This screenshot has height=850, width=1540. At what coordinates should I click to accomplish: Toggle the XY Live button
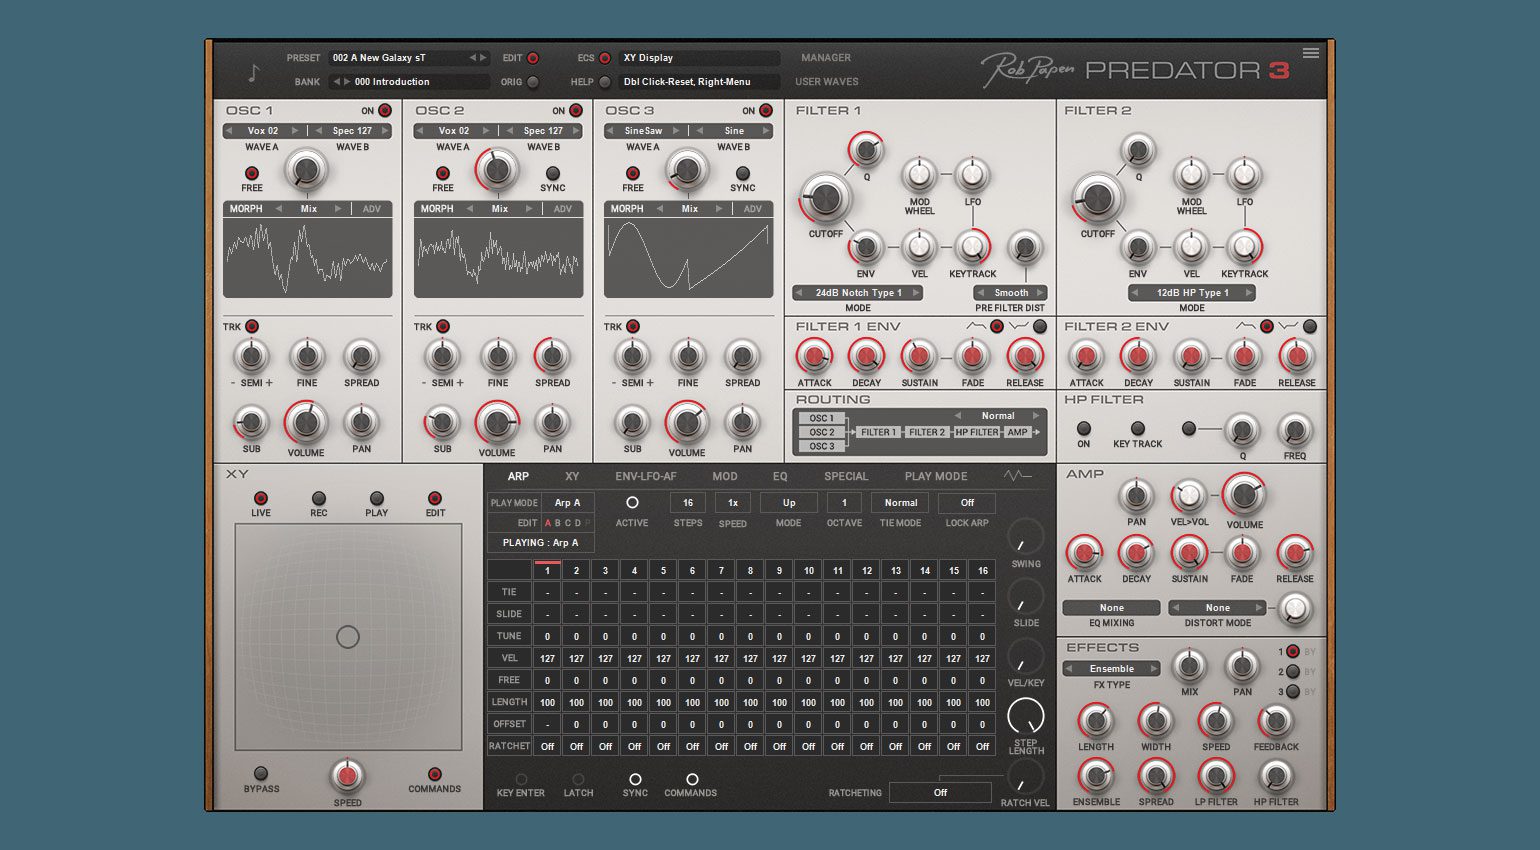261,498
